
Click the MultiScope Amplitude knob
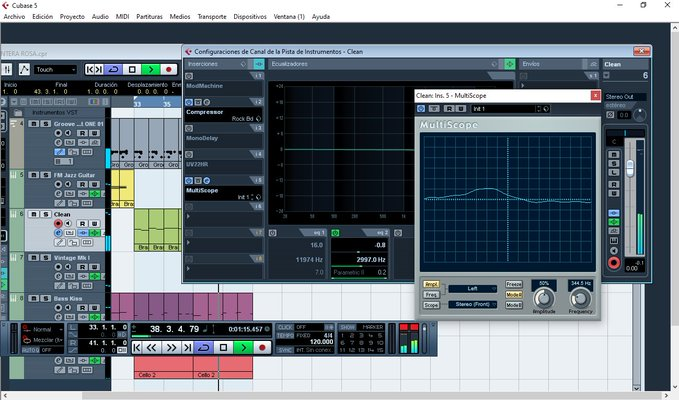click(x=544, y=298)
